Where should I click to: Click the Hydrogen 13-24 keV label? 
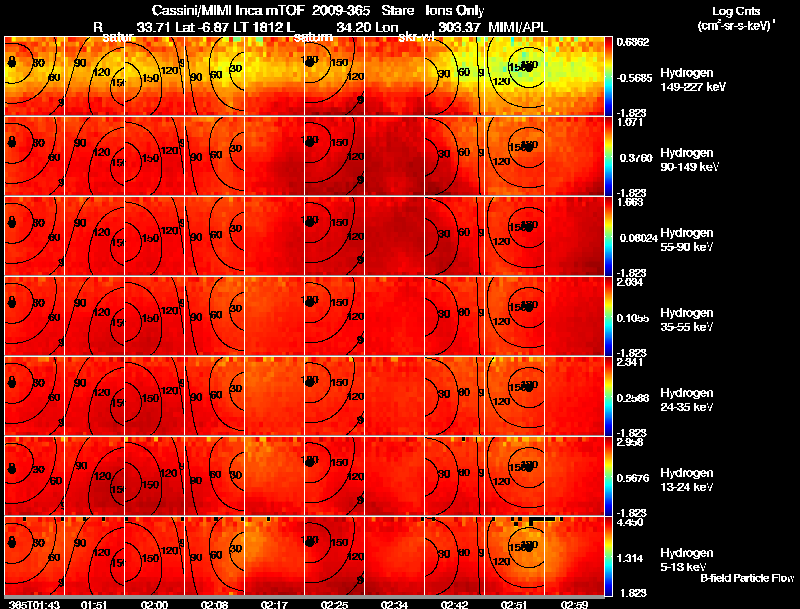pos(687,480)
